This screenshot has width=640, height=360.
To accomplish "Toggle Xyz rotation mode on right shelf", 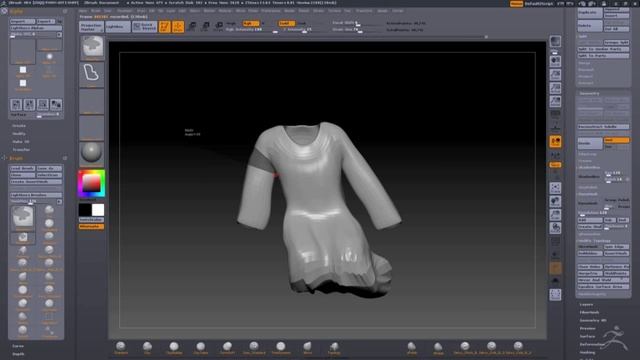I will [x=555, y=164].
